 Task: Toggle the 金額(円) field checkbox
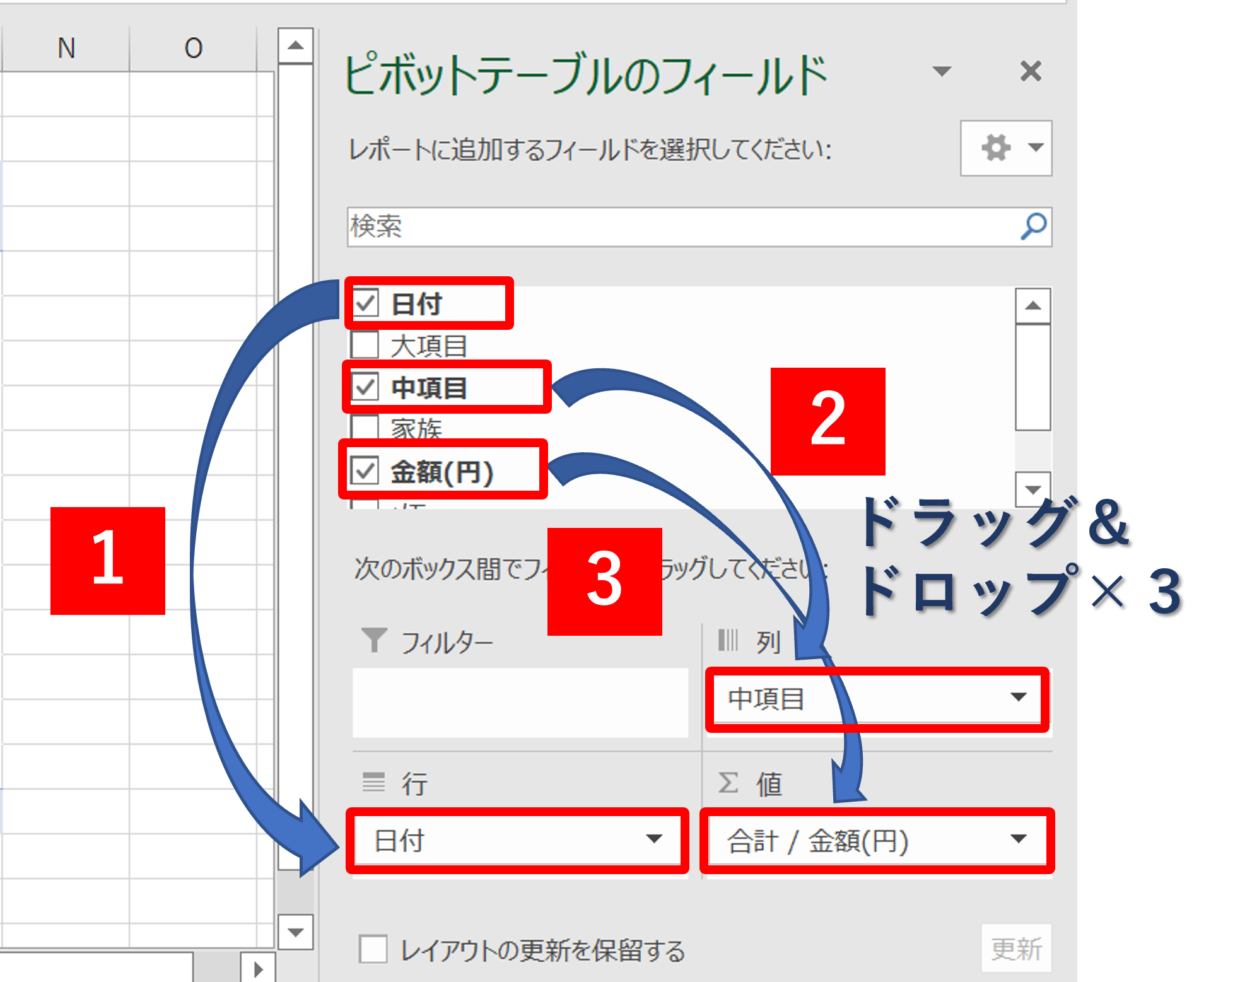[x=366, y=471]
